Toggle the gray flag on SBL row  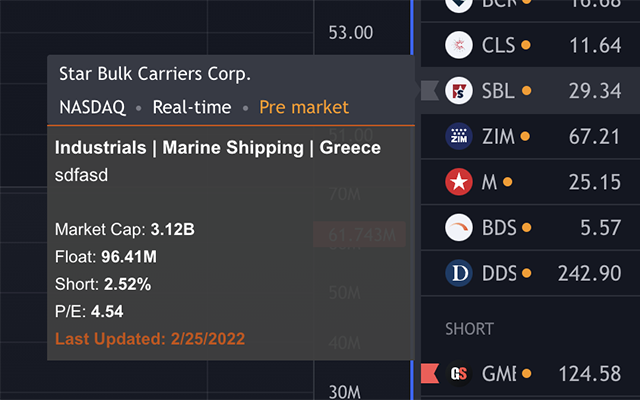click(x=430, y=91)
